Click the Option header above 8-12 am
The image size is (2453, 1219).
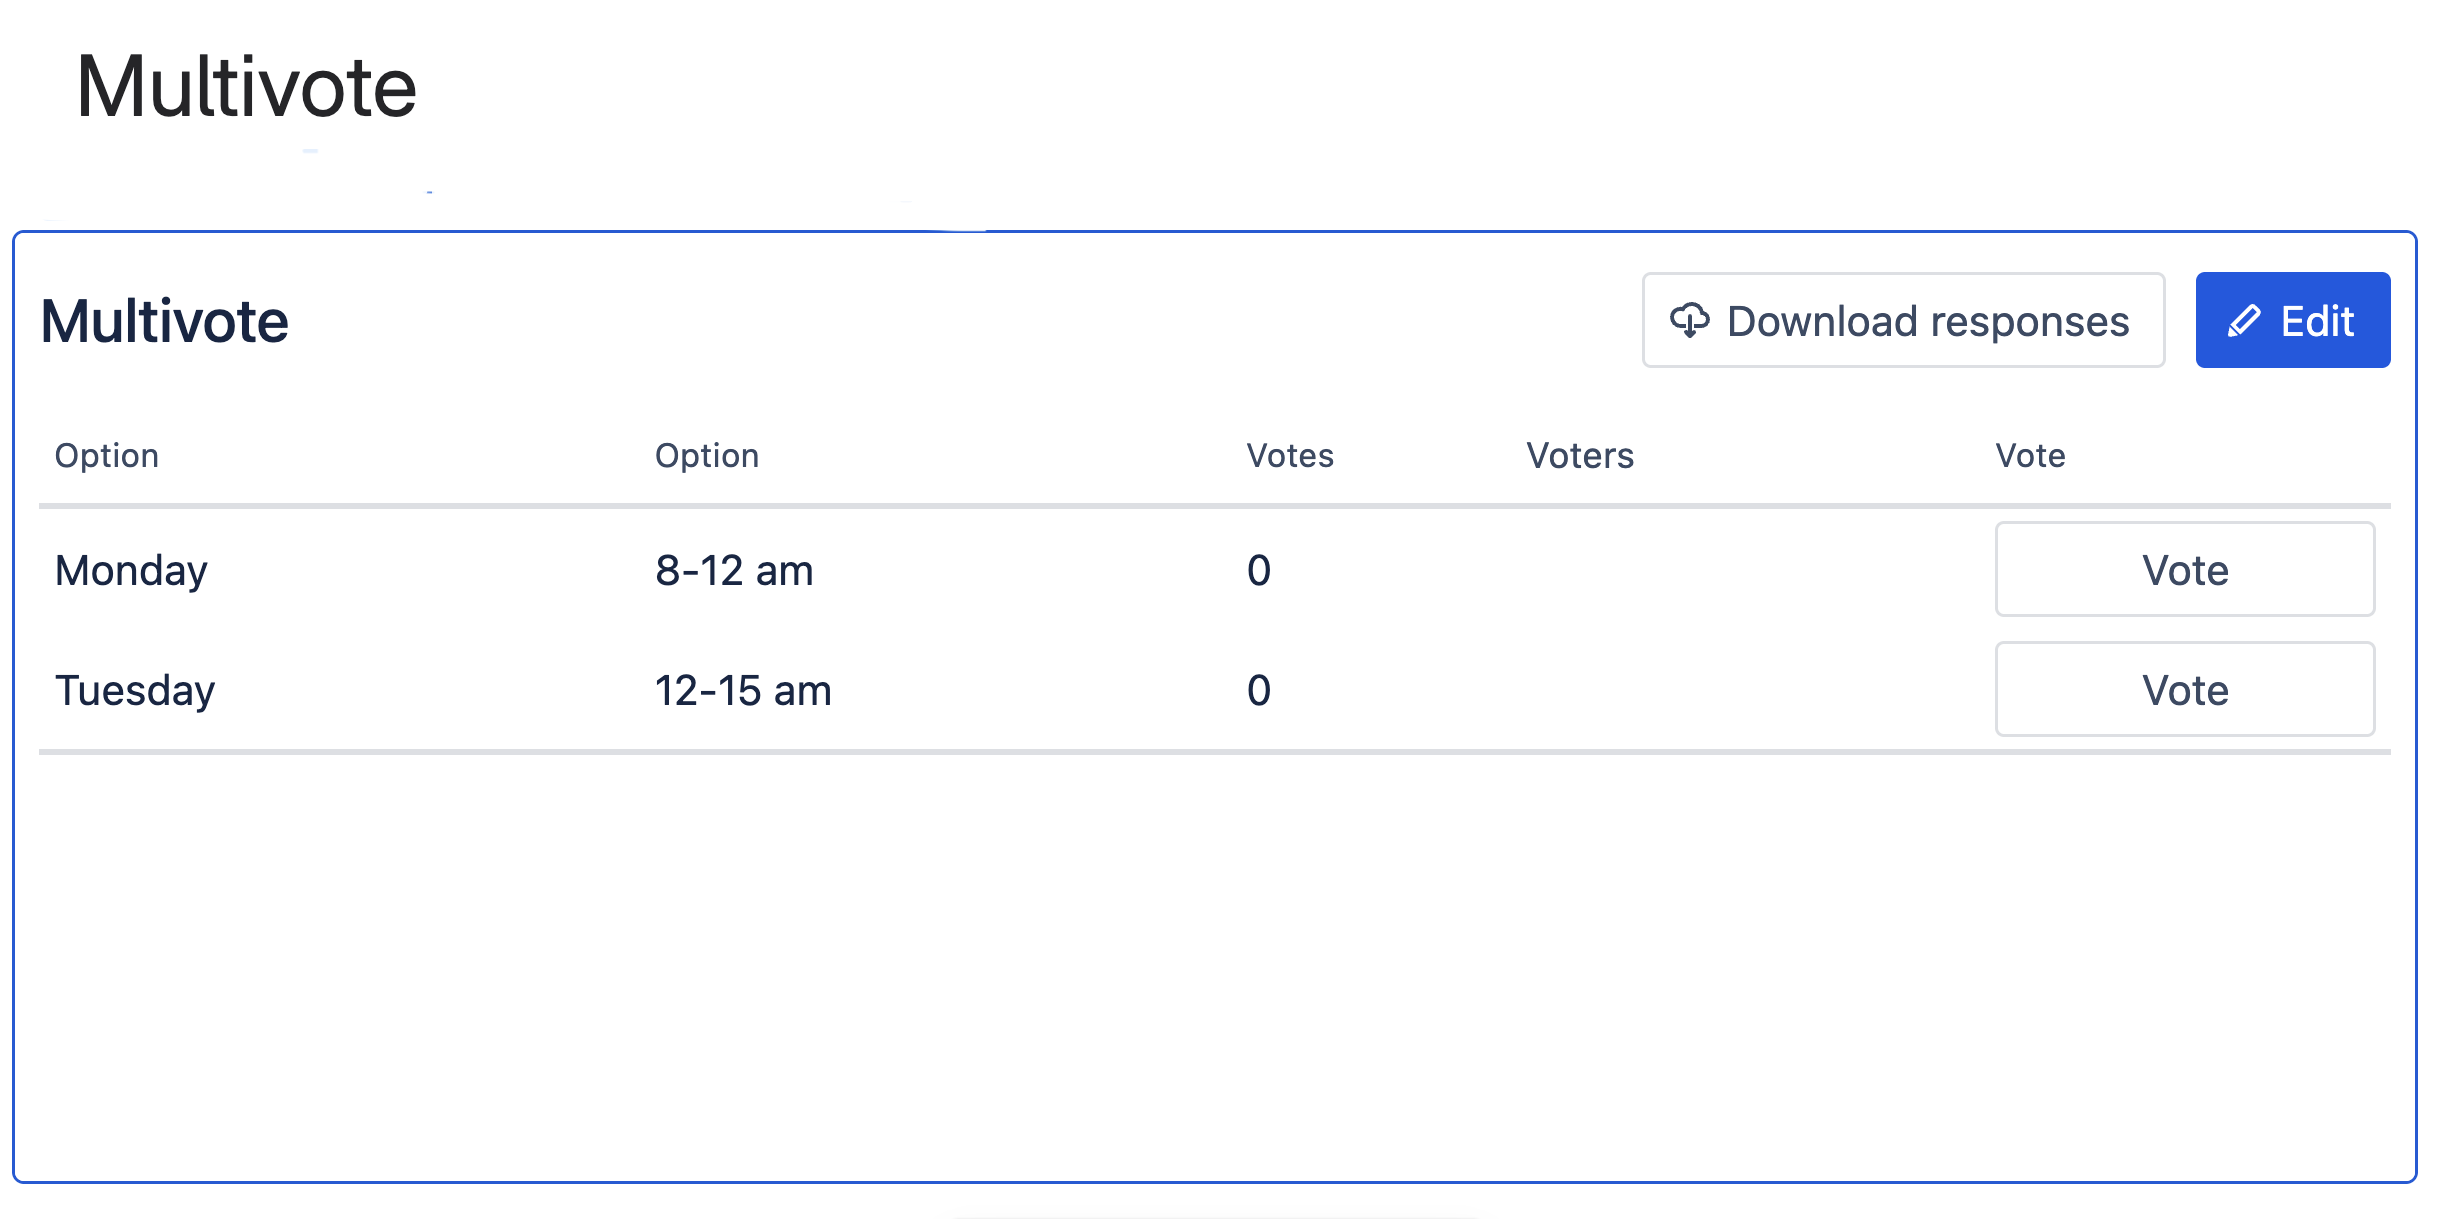click(x=707, y=456)
